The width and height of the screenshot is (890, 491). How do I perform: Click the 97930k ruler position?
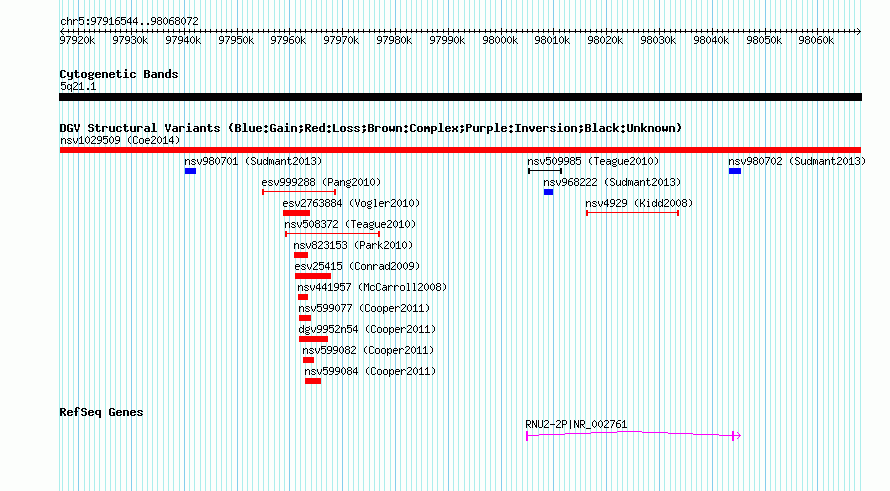(x=130, y=40)
